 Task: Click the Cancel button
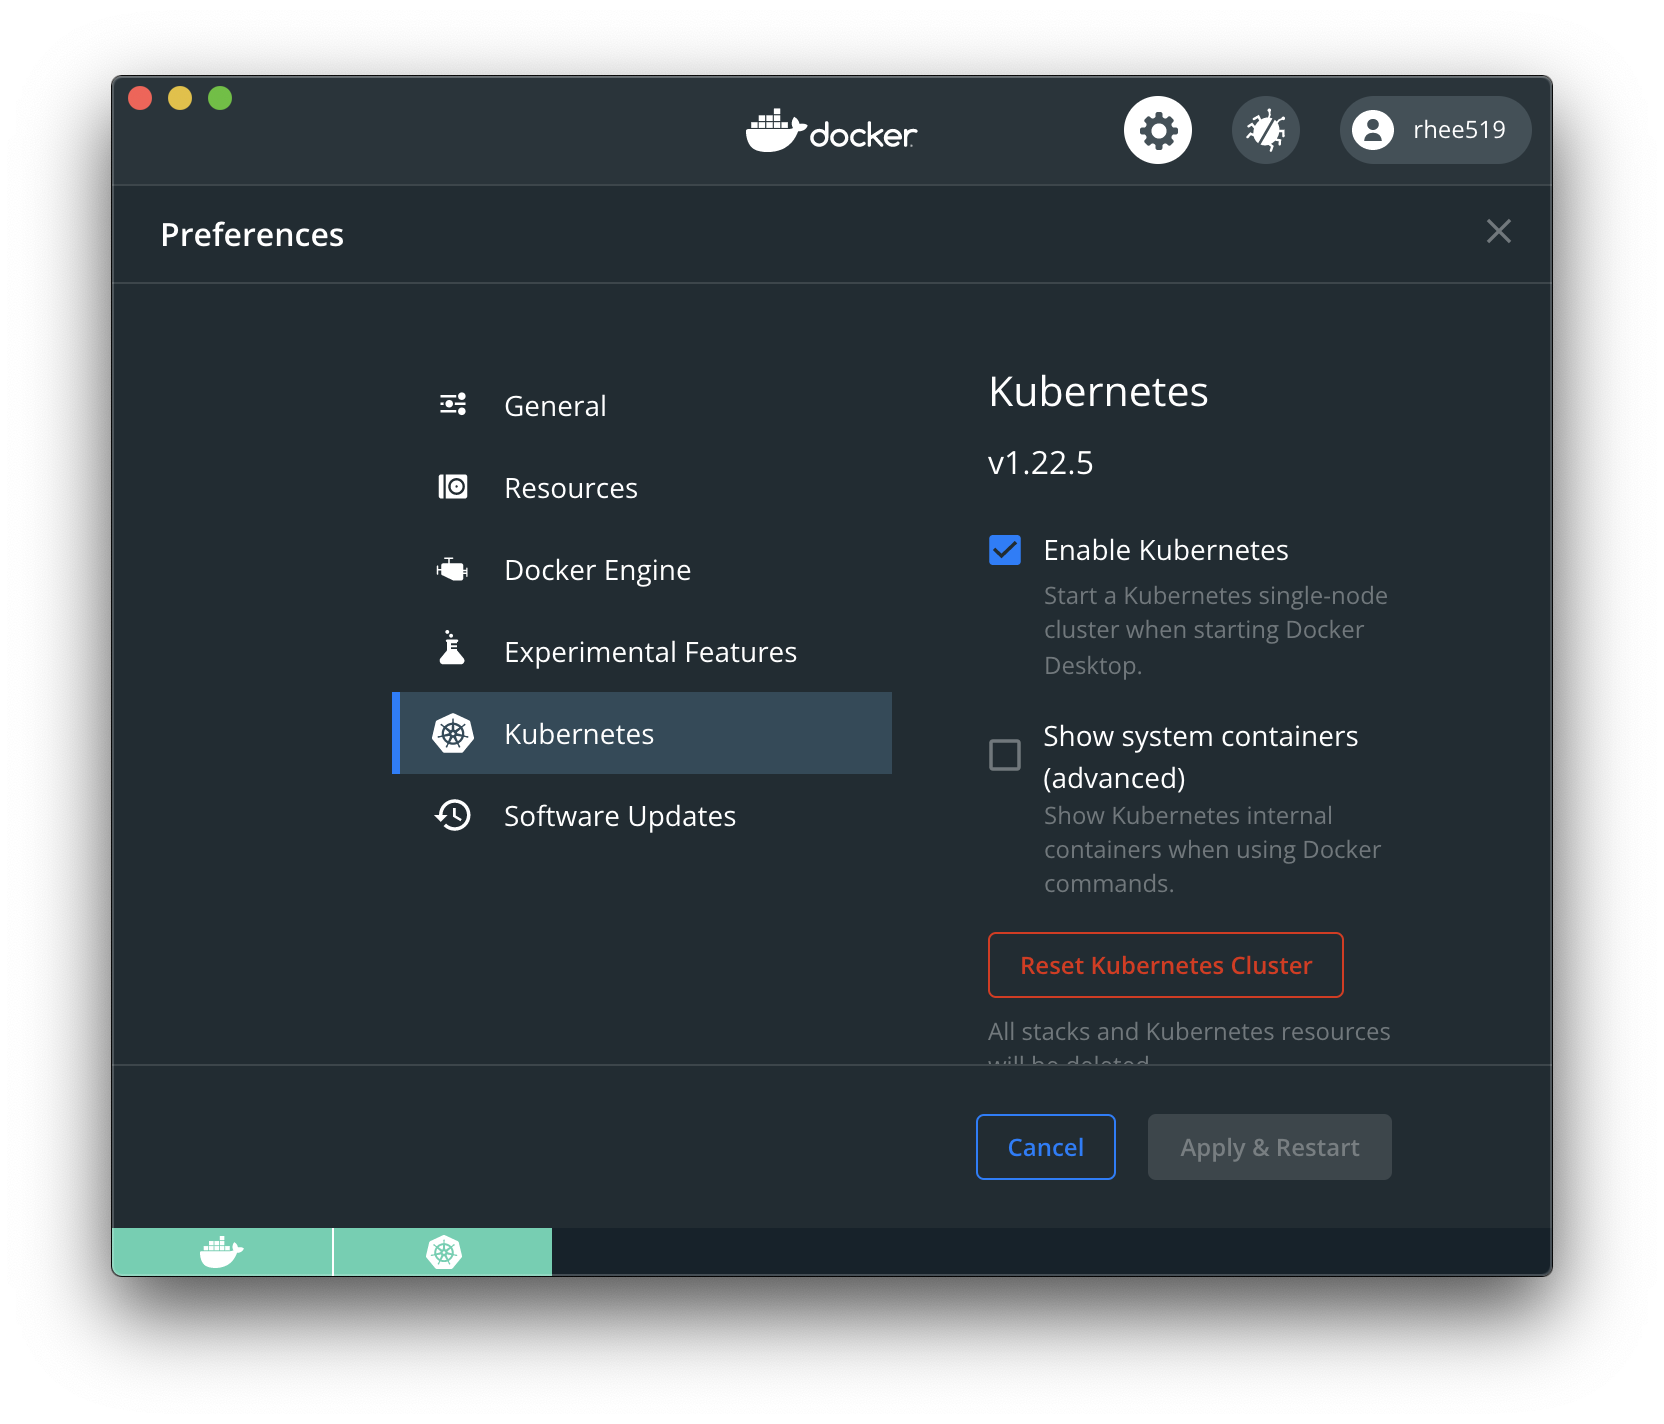click(1046, 1147)
